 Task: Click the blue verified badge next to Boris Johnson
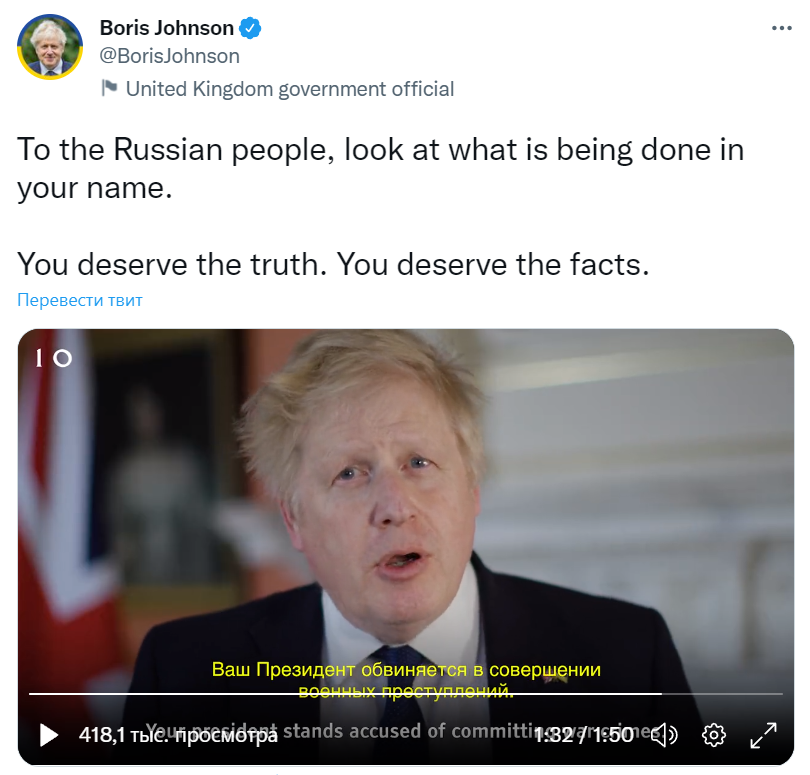(x=250, y=28)
